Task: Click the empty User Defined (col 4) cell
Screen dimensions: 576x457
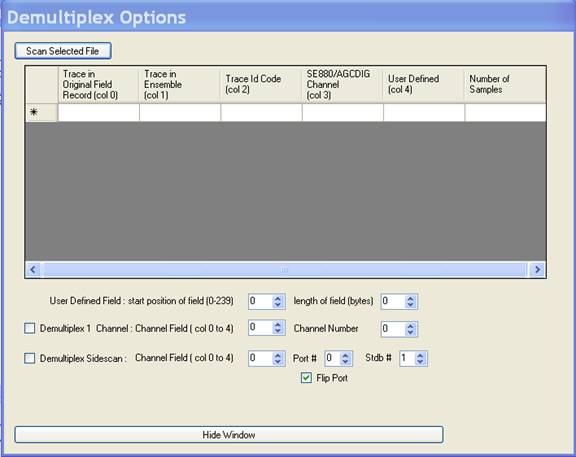Action: tap(424, 112)
